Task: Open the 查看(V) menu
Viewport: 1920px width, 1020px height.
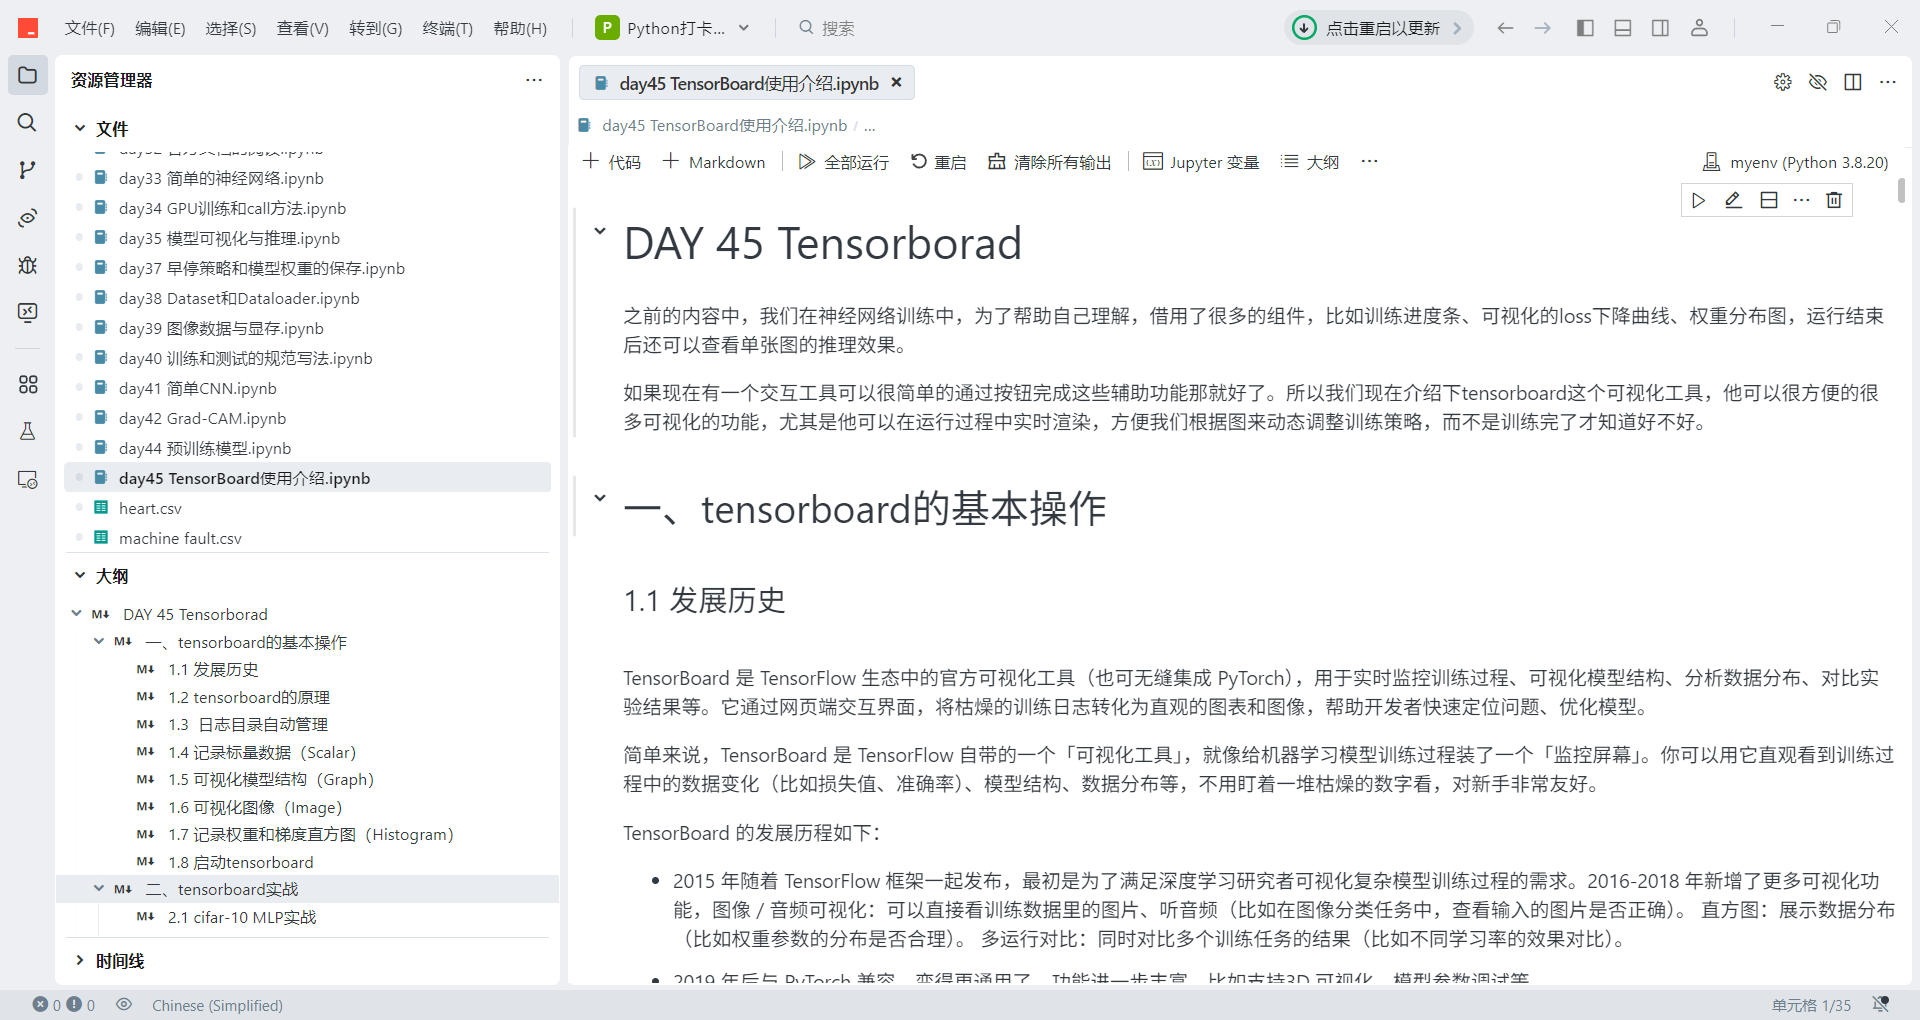Action: coord(303,28)
